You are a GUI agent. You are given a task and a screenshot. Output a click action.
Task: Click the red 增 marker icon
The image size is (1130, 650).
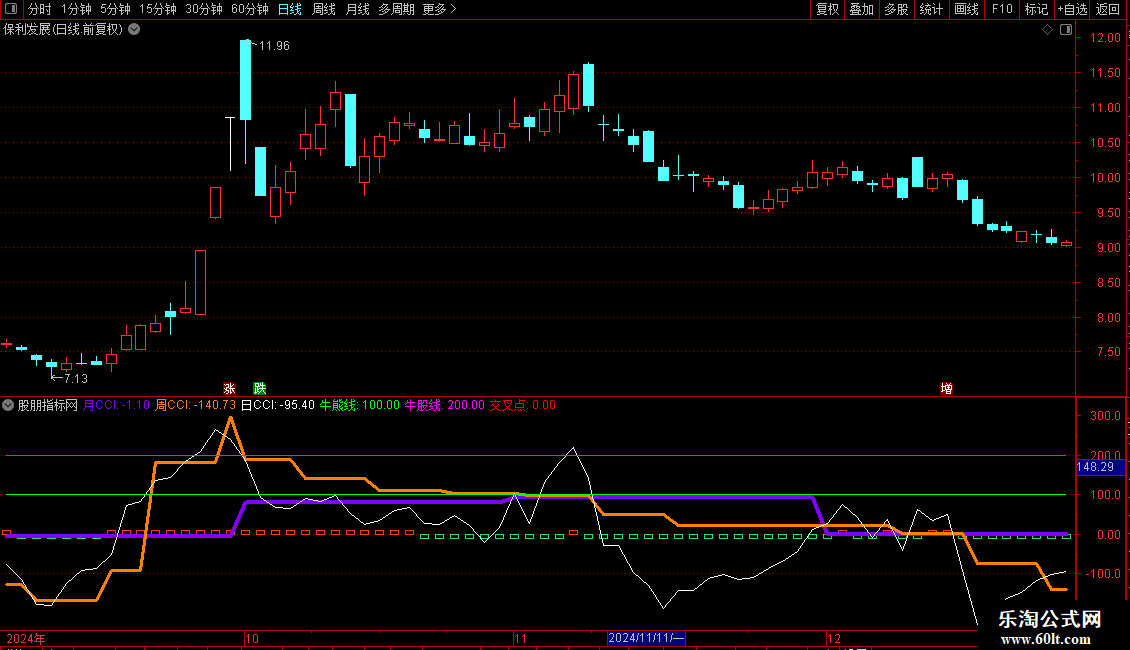coord(946,388)
